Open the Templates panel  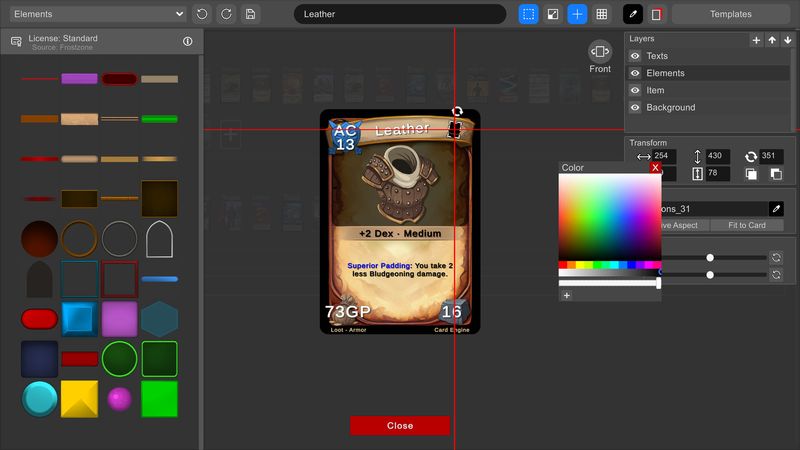tap(730, 14)
